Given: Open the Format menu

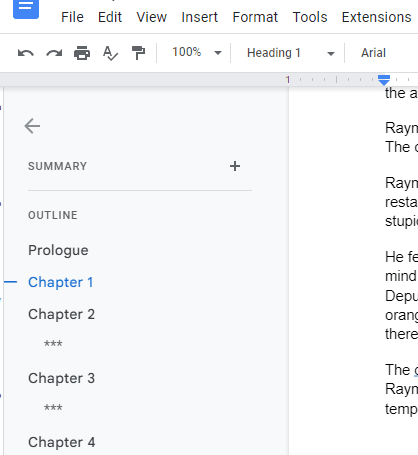Looking at the screenshot, I should [255, 17].
